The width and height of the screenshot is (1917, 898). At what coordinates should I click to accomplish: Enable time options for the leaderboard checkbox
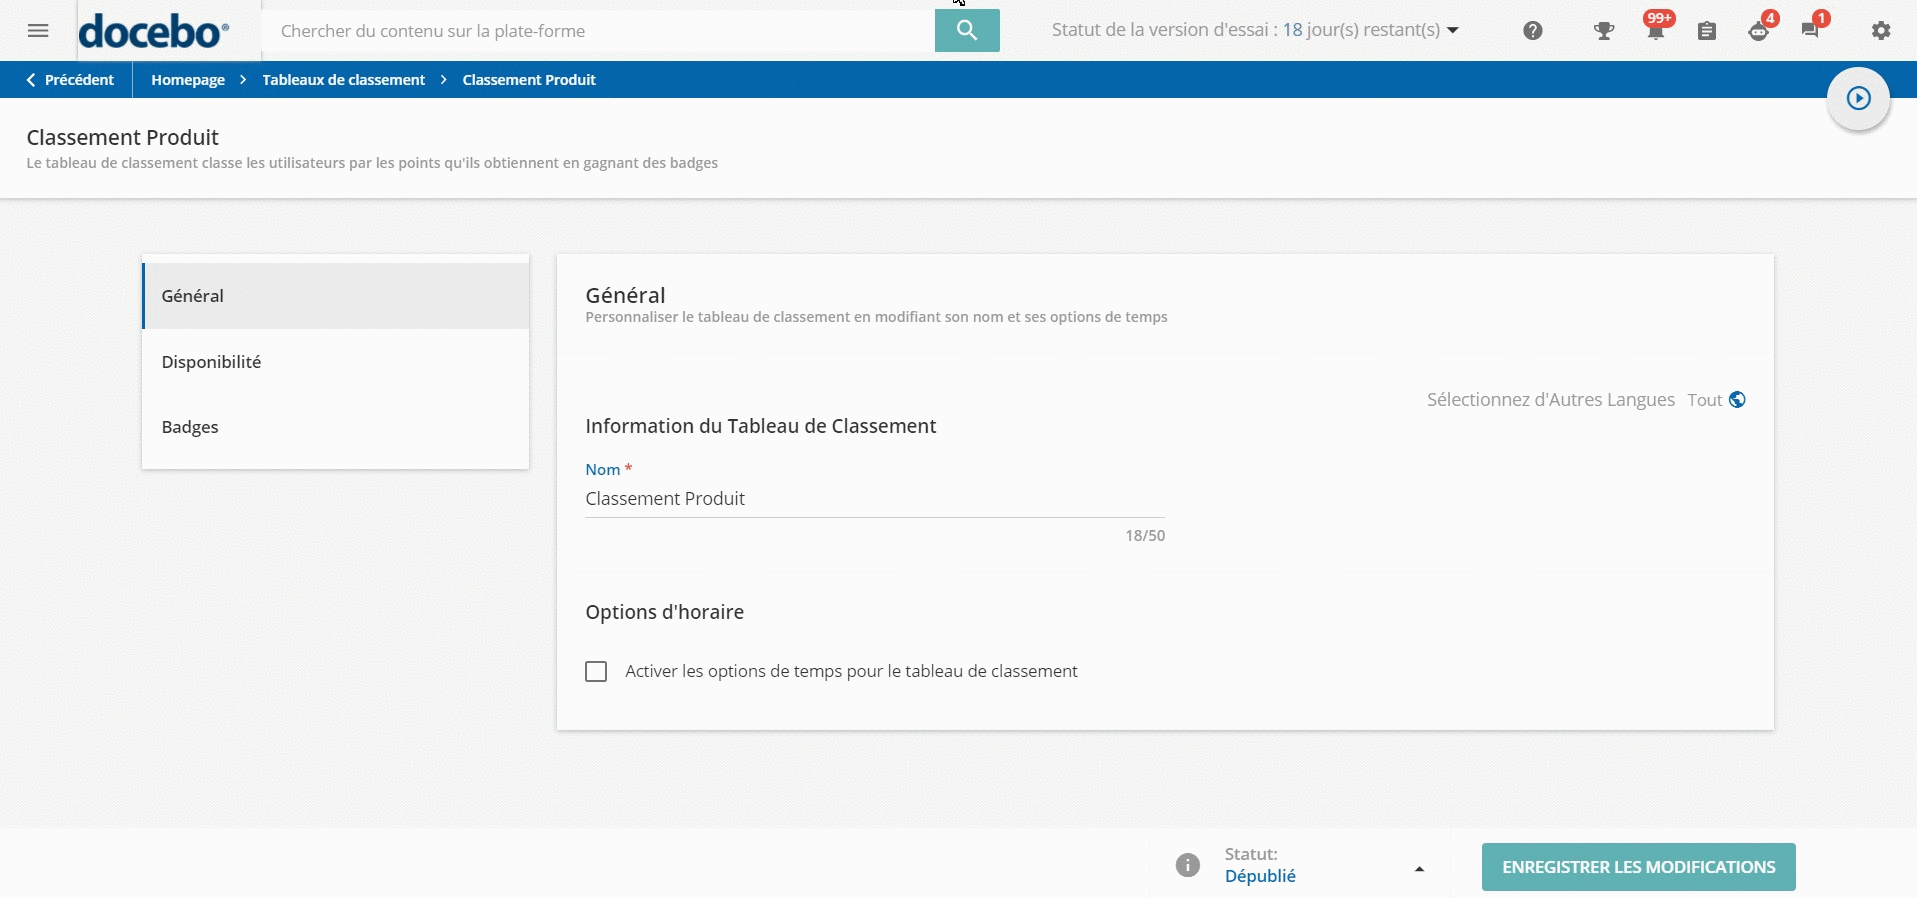tap(596, 671)
